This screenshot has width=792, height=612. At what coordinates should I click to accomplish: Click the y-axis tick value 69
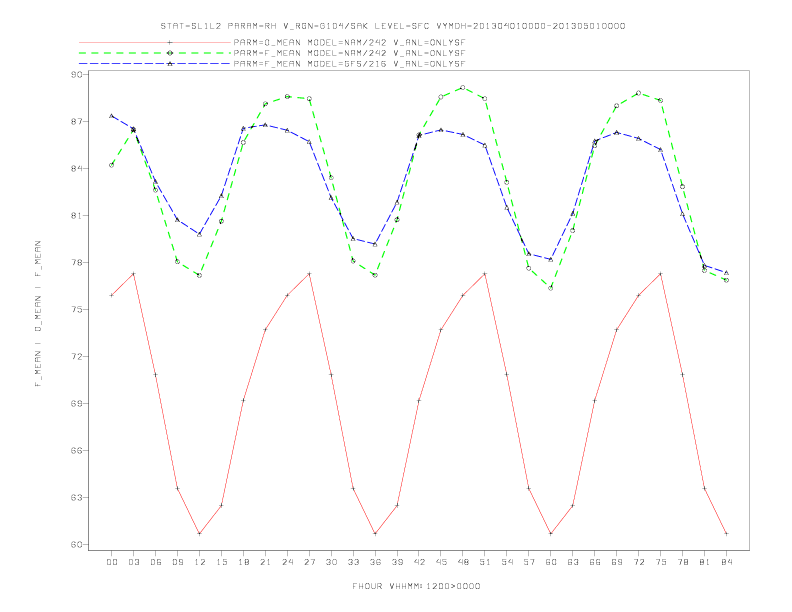tap(77, 403)
